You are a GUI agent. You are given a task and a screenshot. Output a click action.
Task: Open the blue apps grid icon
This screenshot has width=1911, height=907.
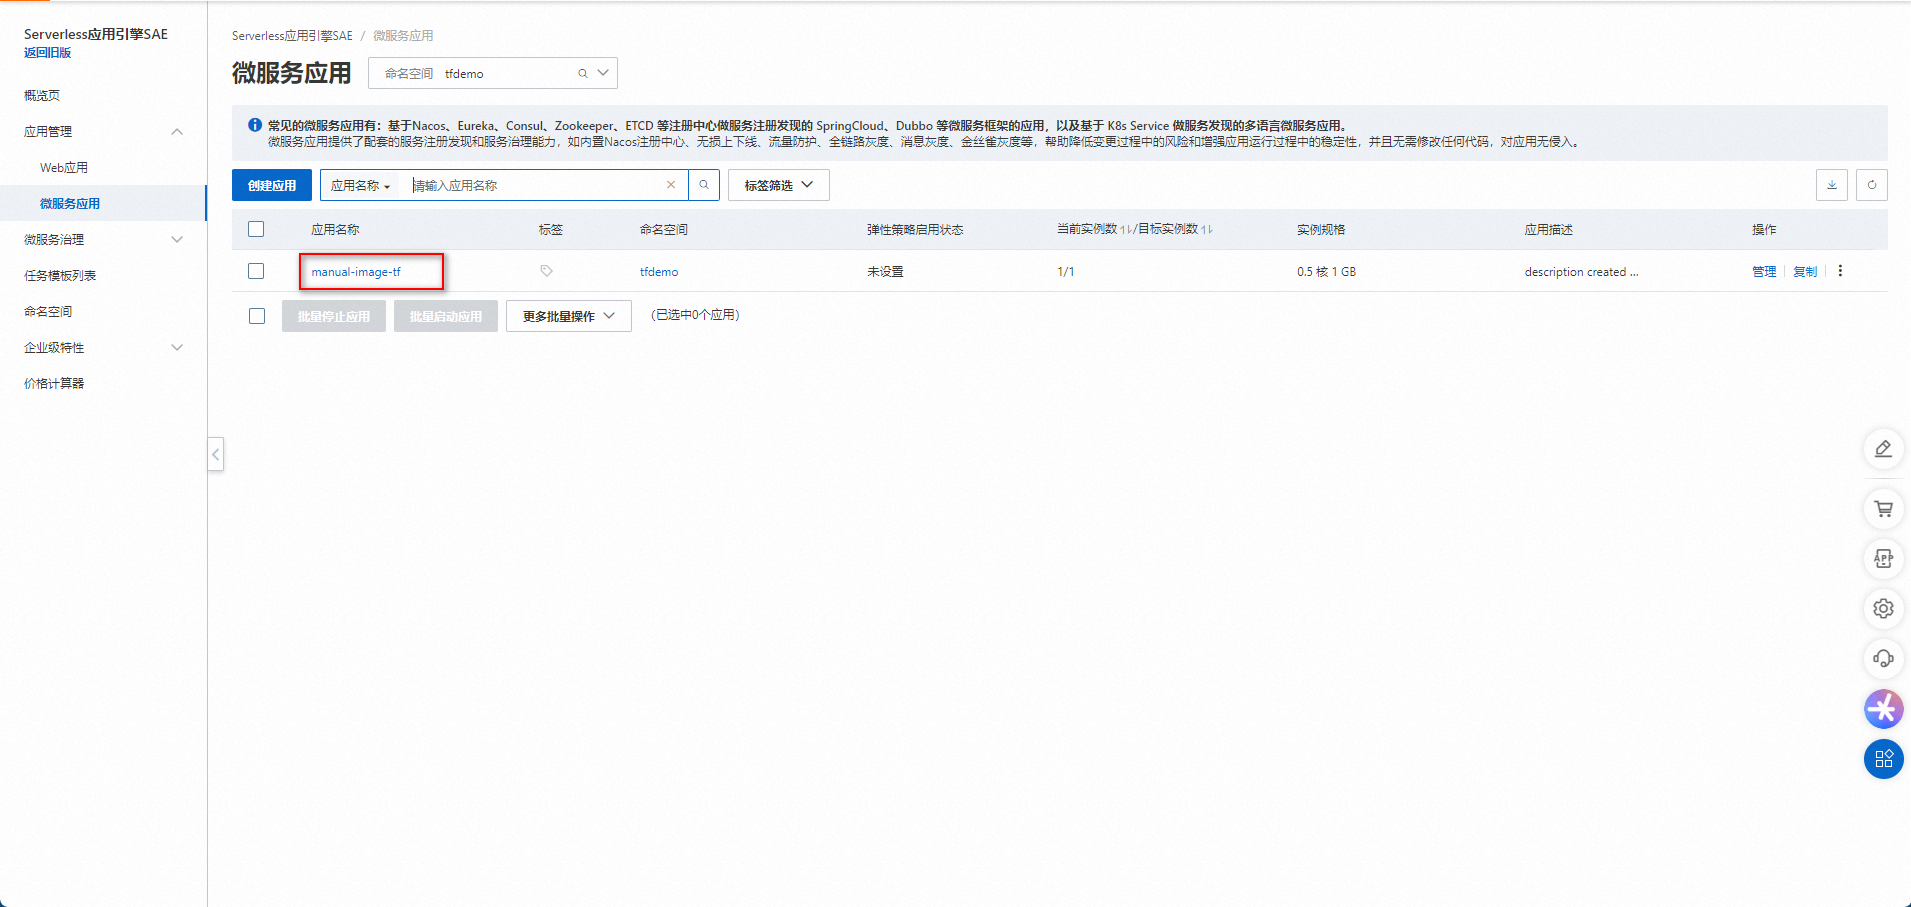point(1883,759)
